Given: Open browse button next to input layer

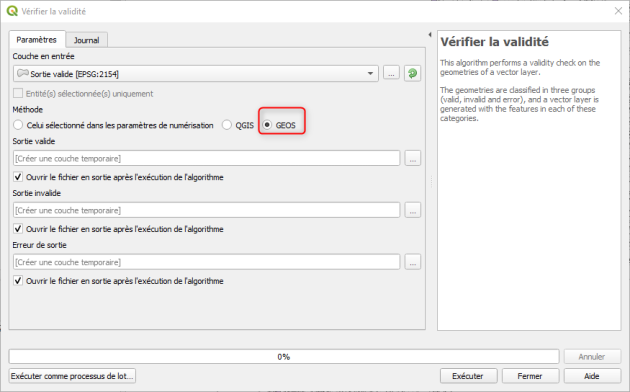Looking at the screenshot, I should pyautogui.click(x=391, y=74).
